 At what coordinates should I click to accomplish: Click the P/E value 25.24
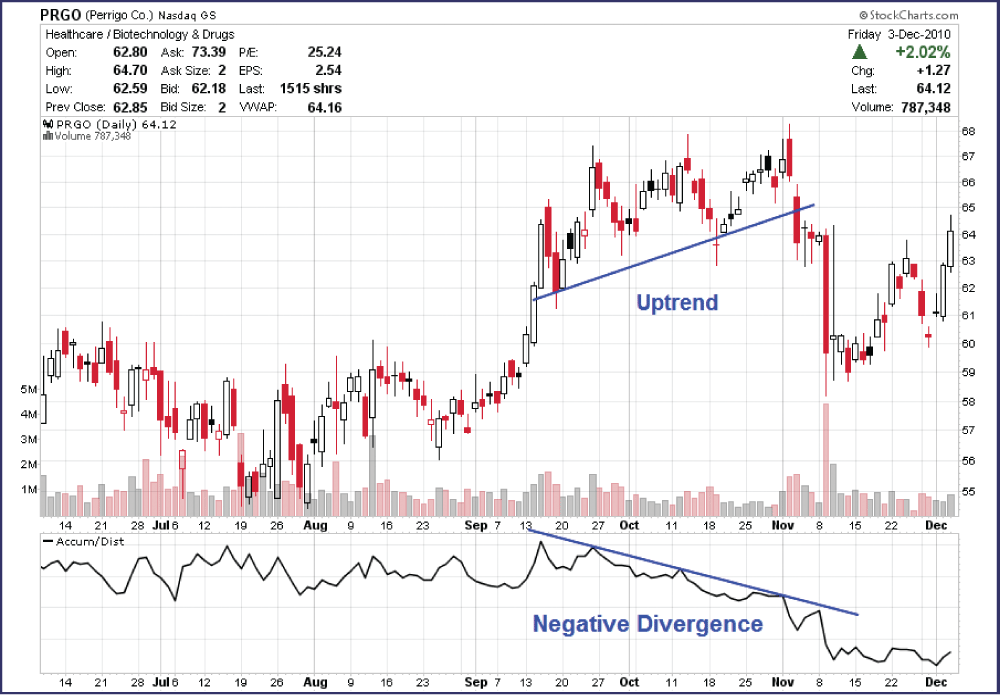[325, 53]
